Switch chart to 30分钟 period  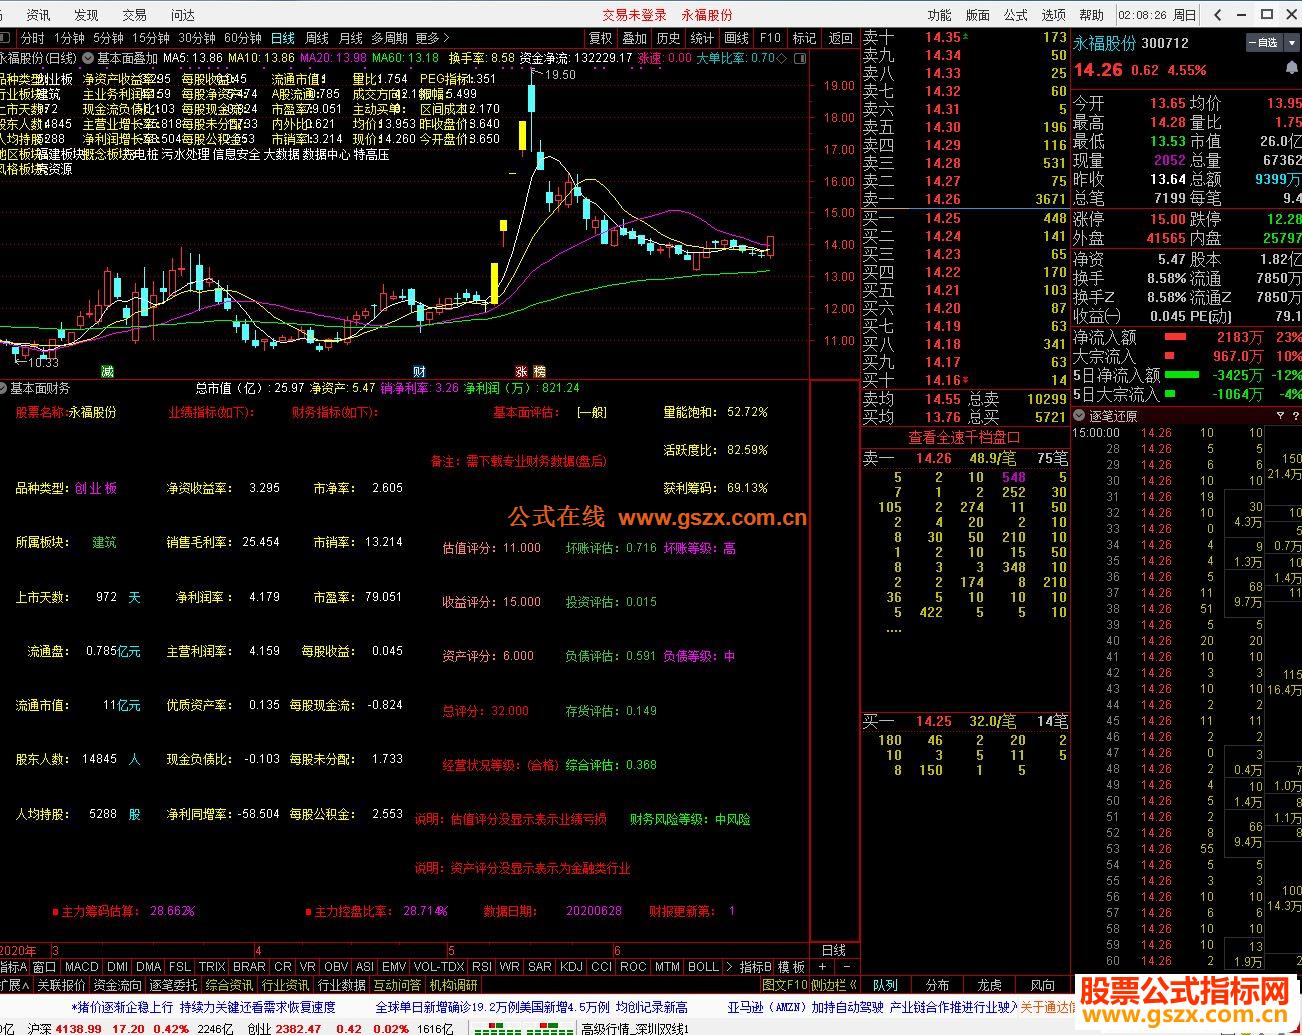click(x=196, y=38)
